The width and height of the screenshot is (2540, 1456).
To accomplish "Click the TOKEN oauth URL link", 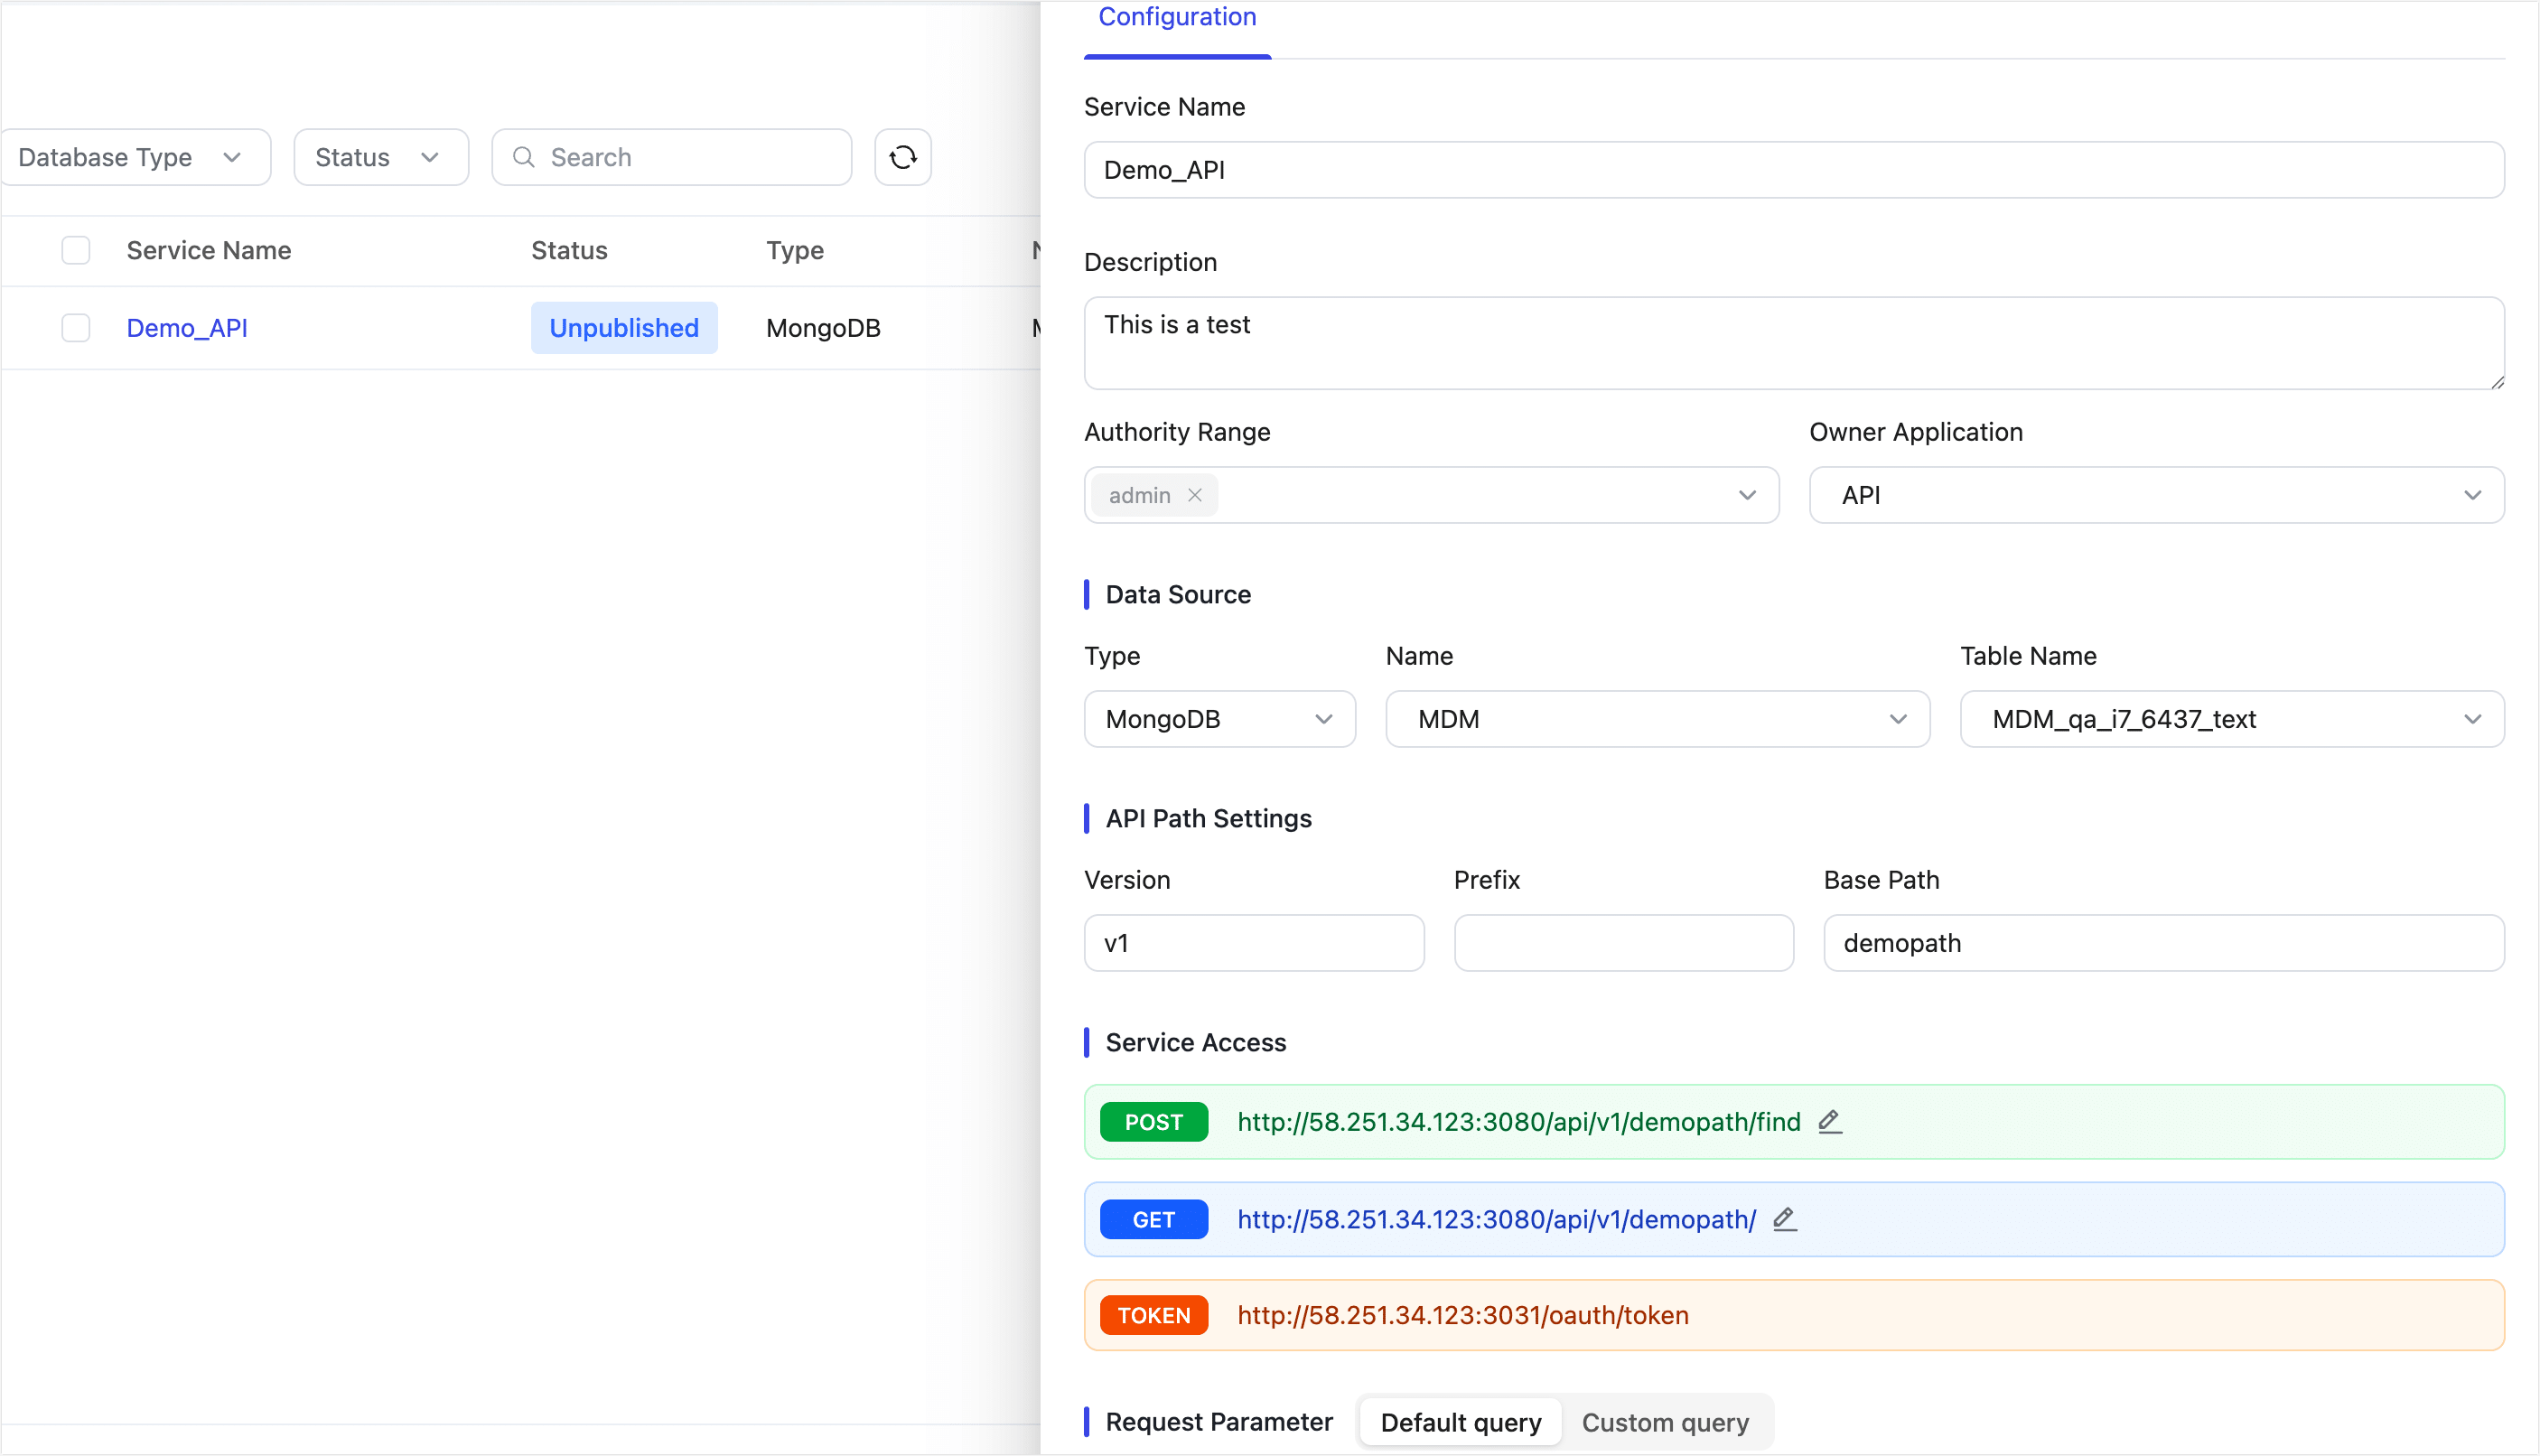I will tap(1462, 1315).
